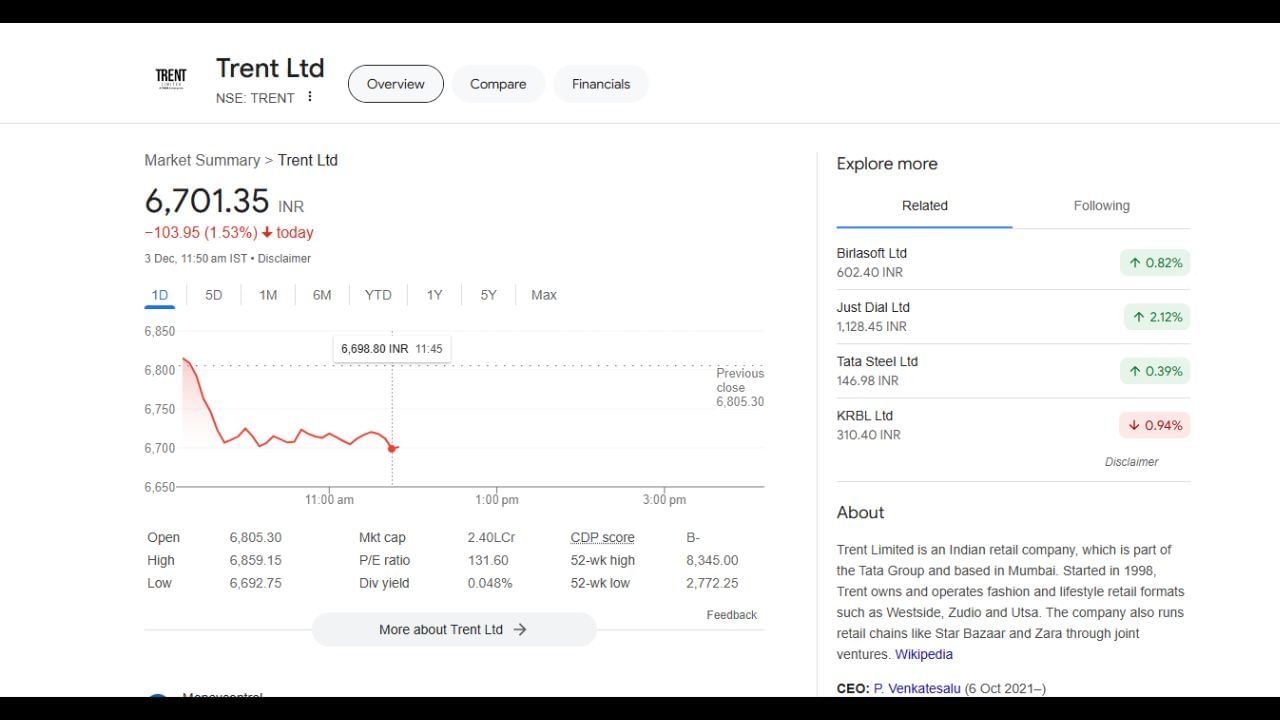Viewport: 1280px width, 720px height.
Task: Select the Following tab
Action: pos(1101,206)
